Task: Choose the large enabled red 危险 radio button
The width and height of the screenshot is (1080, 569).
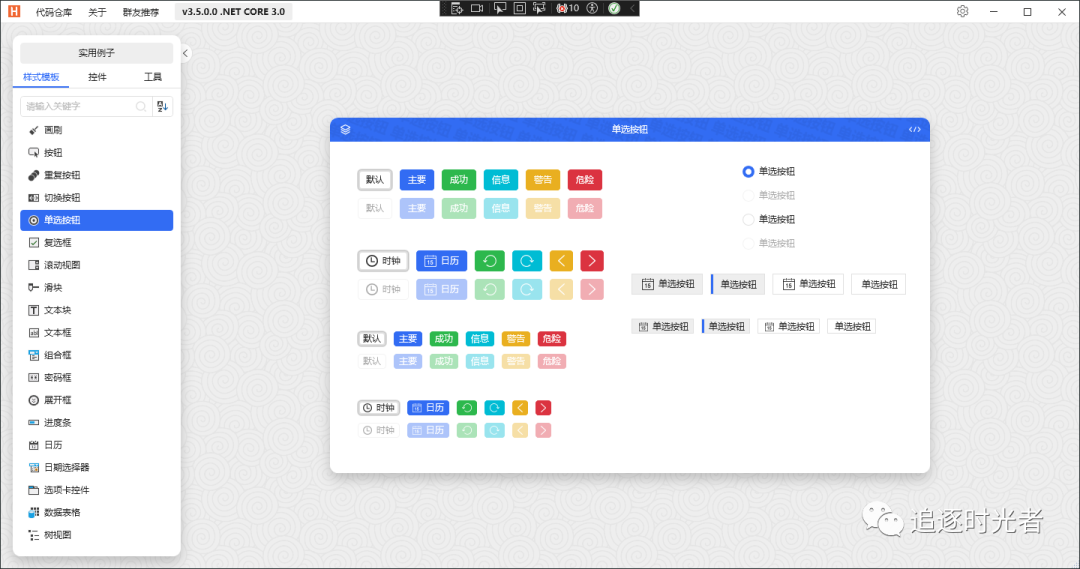Action: [585, 180]
